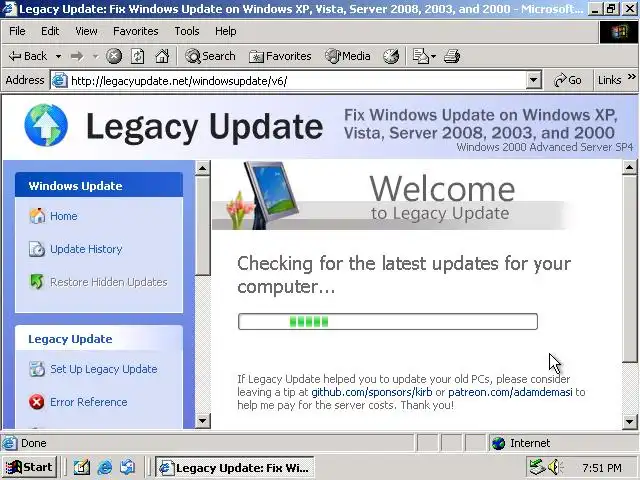Click the Go button next to address
The width and height of the screenshot is (640, 480).
pyautogui.click(x=568, y=80)
